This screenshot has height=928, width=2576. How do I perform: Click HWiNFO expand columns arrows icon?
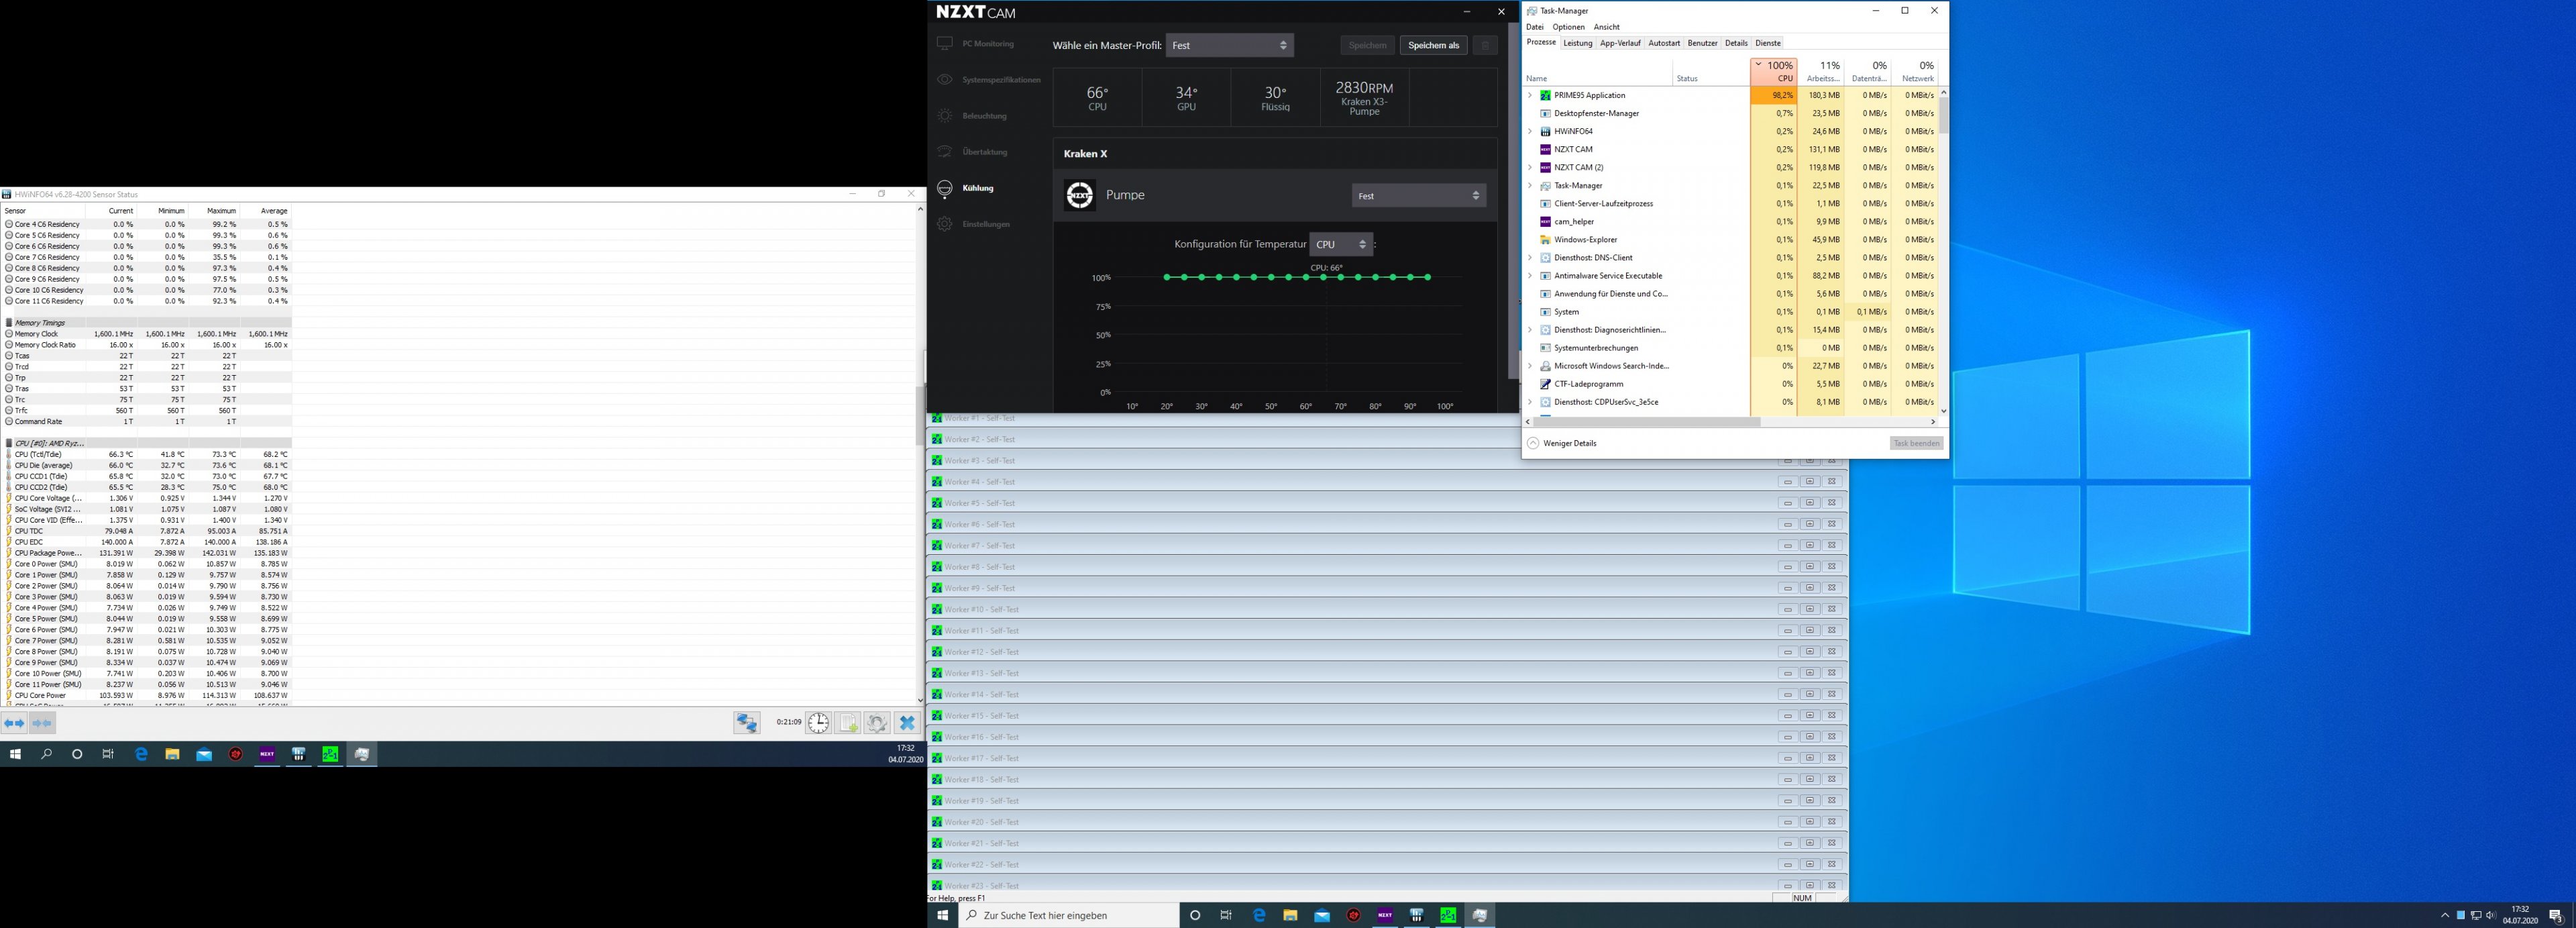pos(14,723)
